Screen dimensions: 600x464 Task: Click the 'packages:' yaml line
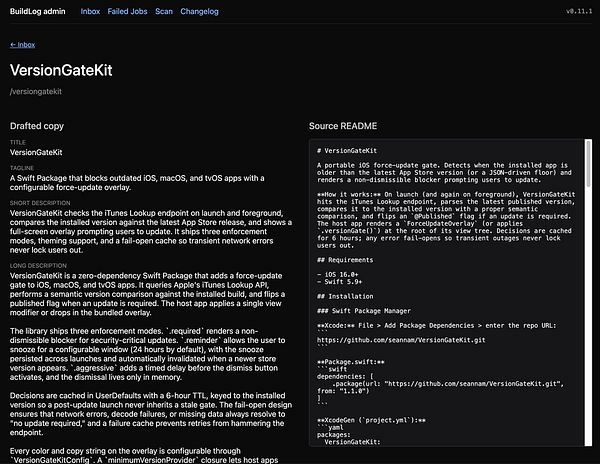coord(334,435)
